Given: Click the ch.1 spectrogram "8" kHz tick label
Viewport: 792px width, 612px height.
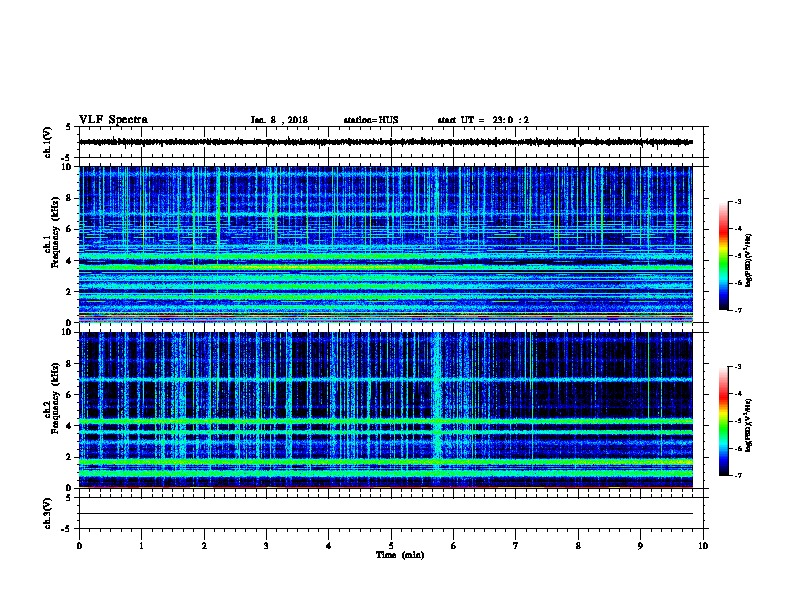Looking at the screenshot, I should click(x=71, y=198).
